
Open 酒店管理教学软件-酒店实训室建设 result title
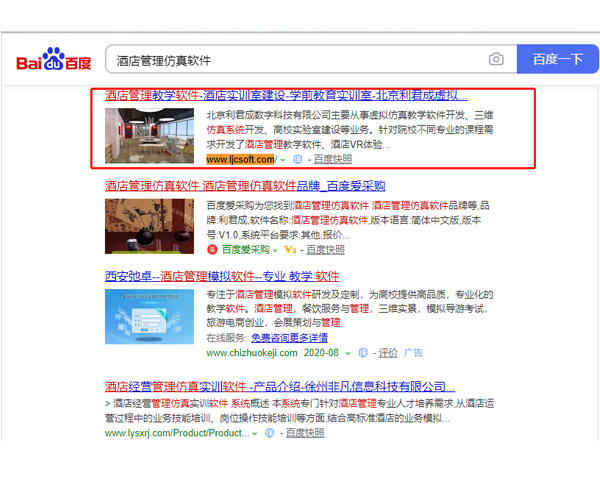click(x=286, y=95)
